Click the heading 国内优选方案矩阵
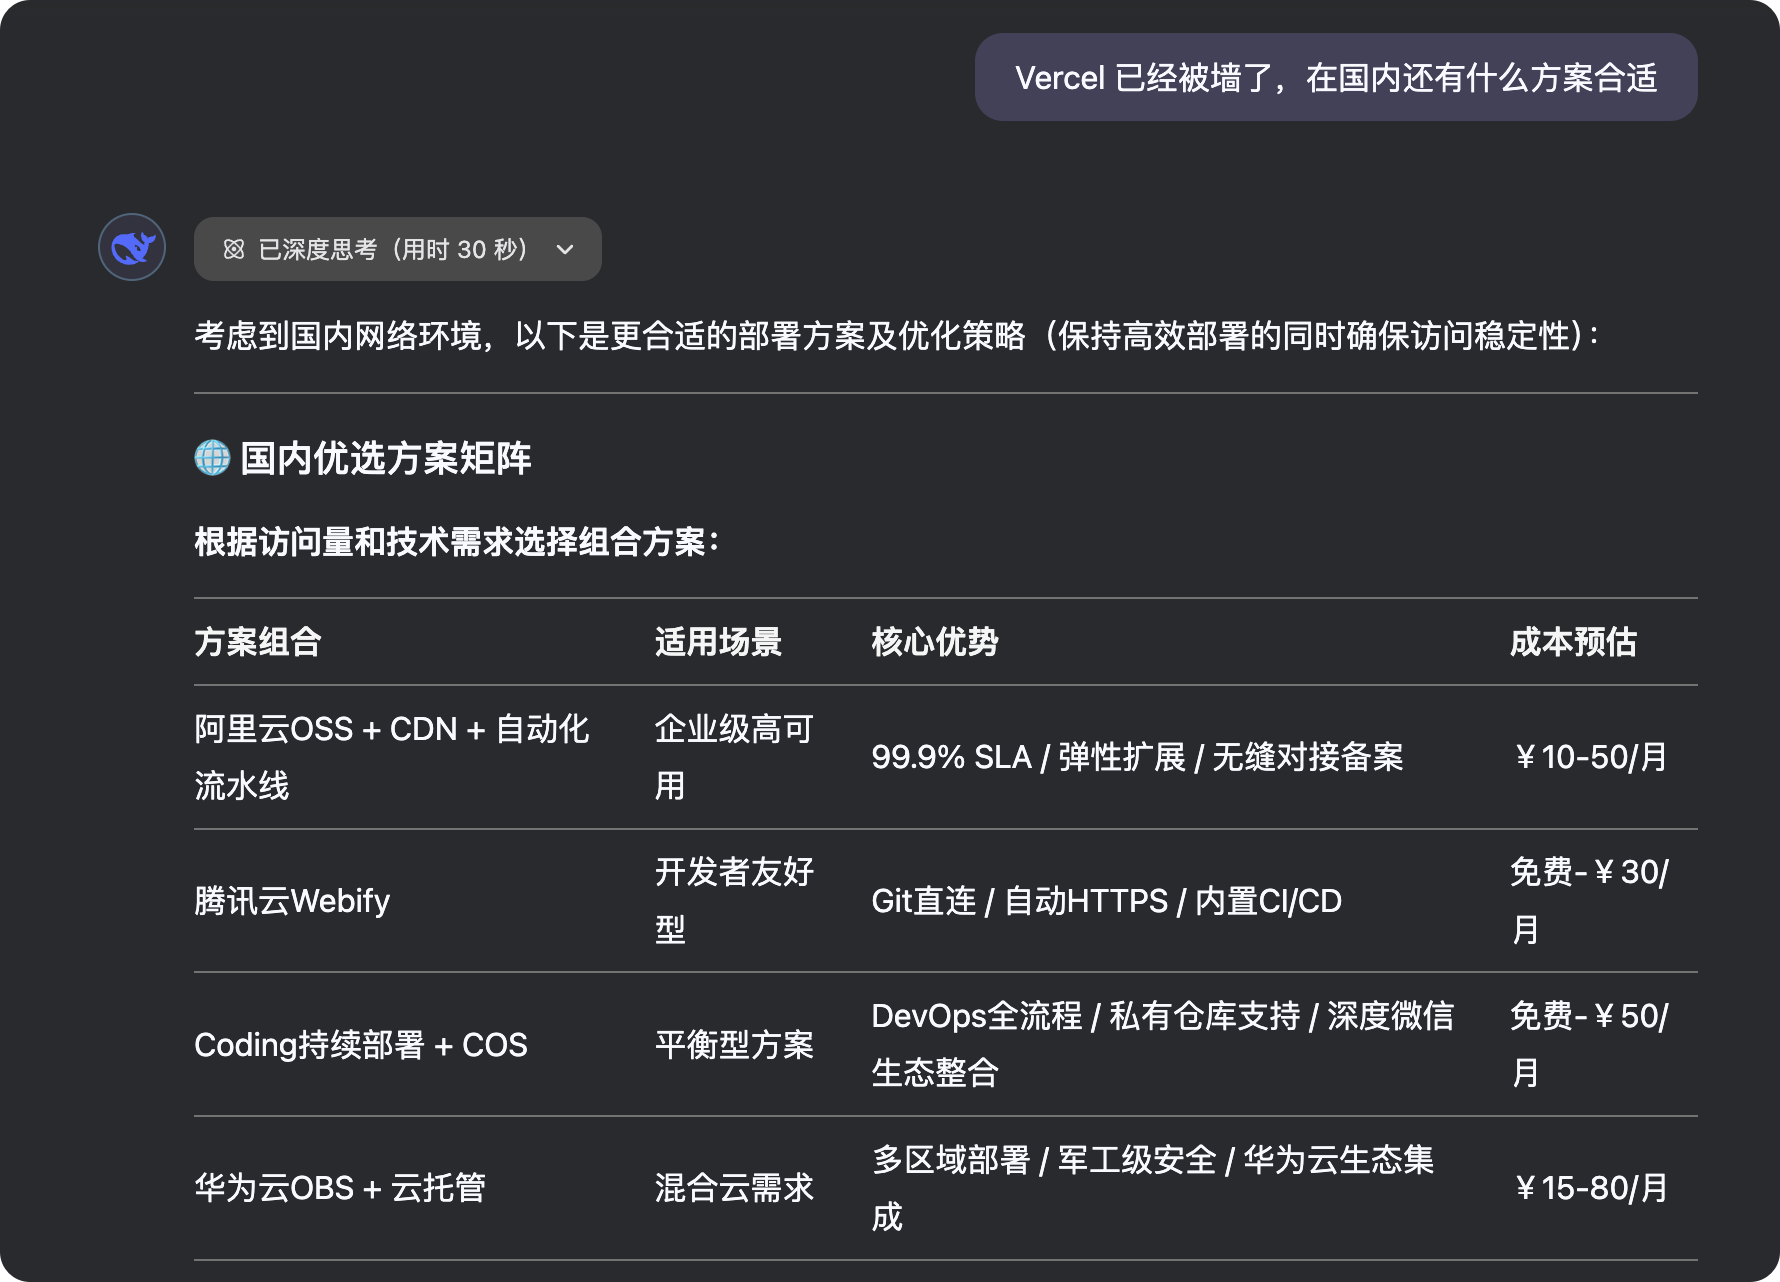Image resolution: width=1780 pixels, height=1282 pixels. [x=385, y=458]
